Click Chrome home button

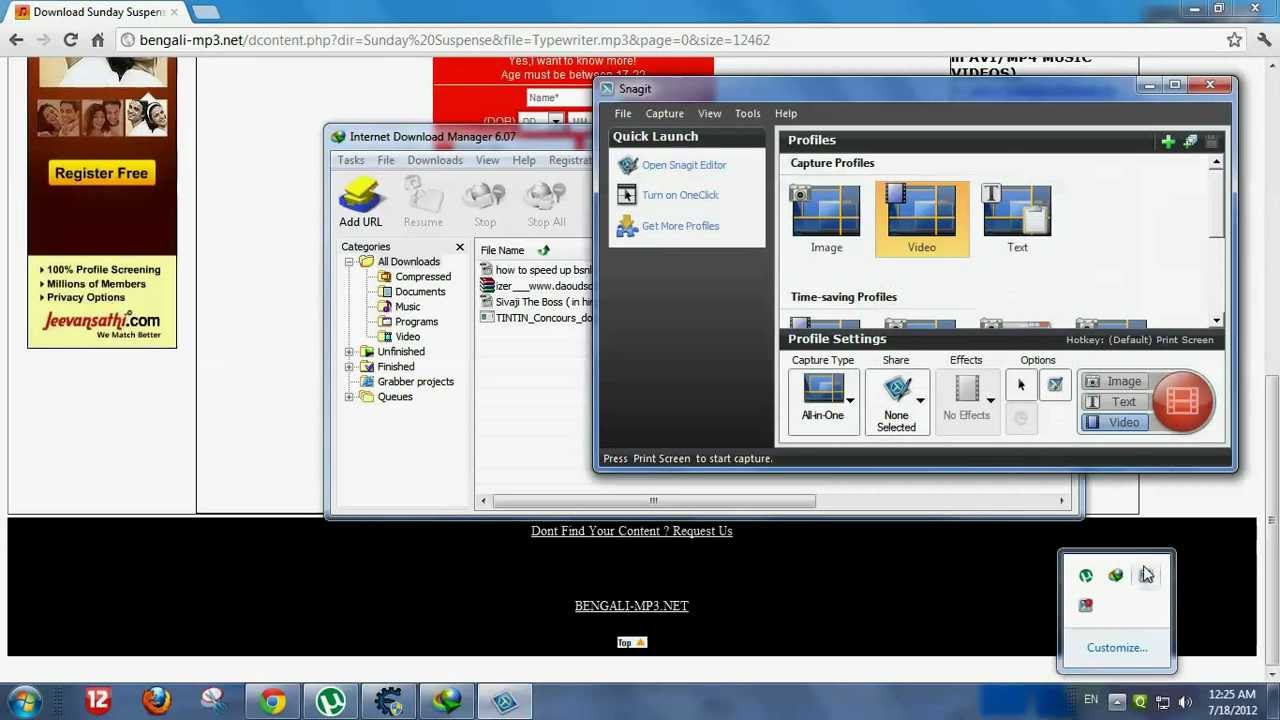click(x=98, y=40)
